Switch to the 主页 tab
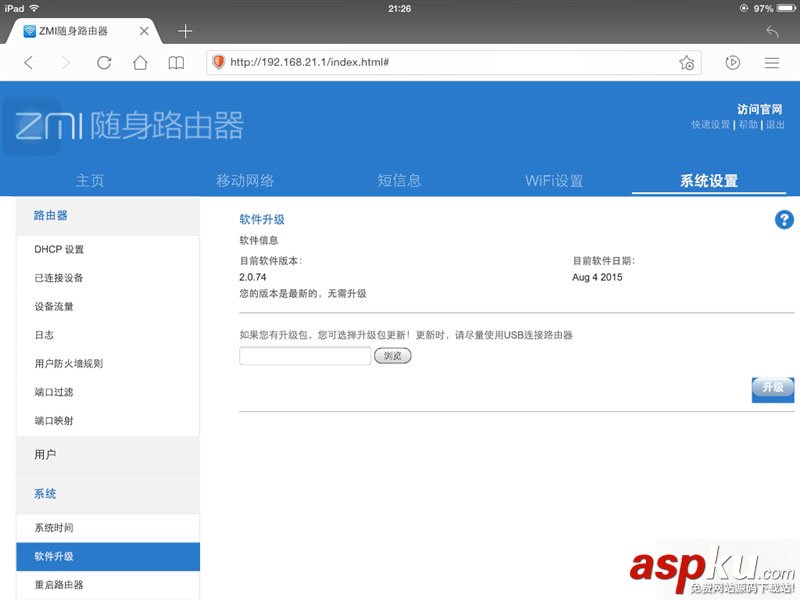This screenshot has height=600, width=800. [91, 180]
